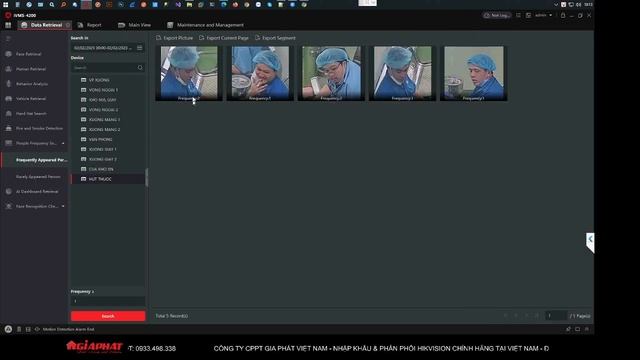
Task: Click the device list scrollbar
Action: 147,178
